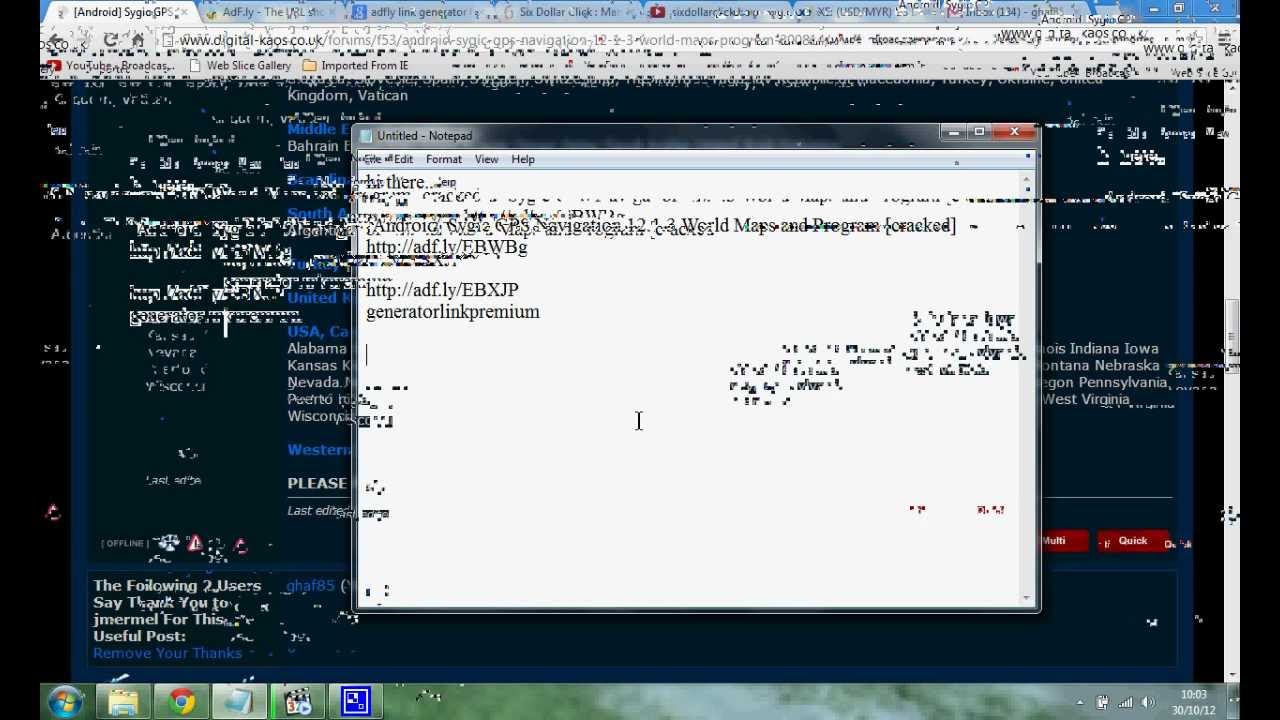This screenshot has height=720, width=1280.
Task: Click the PLEASE text in forum post
Action: 317,483
